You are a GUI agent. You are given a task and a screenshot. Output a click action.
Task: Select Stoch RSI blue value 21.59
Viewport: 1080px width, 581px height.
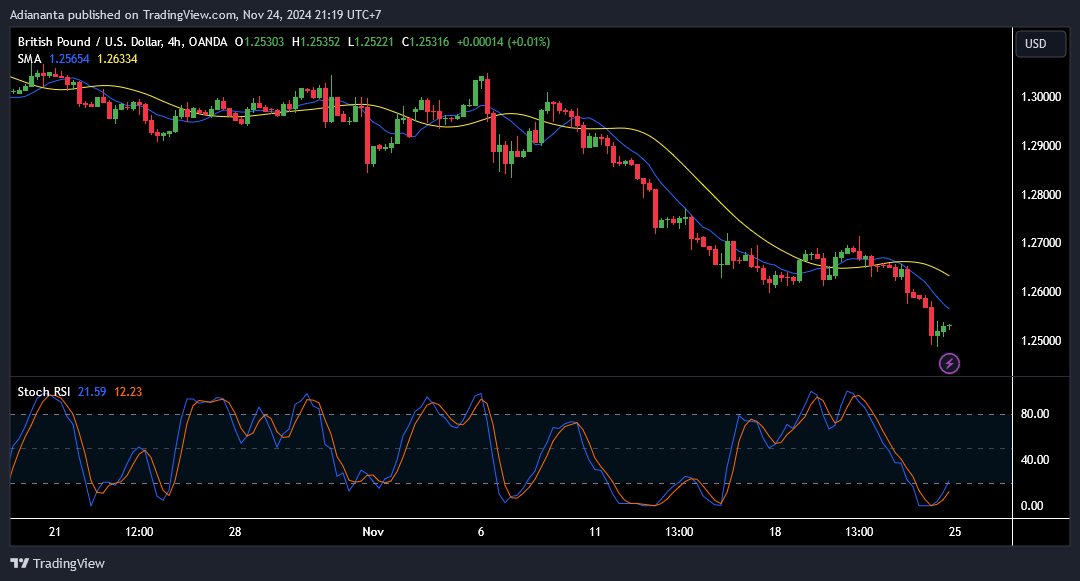click(x=92, y=392)
